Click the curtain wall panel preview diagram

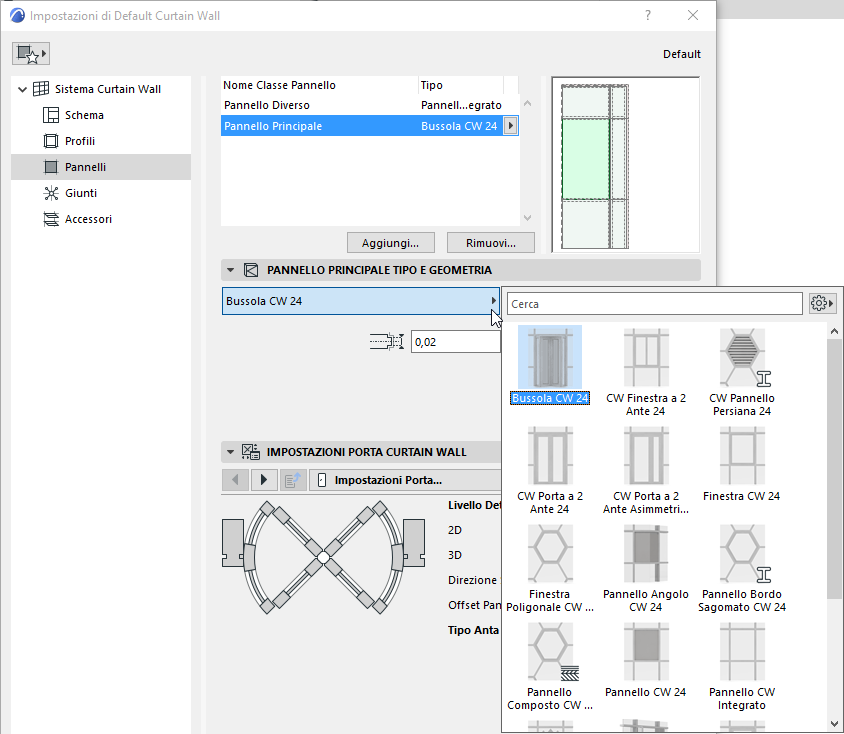coord(625,165)
